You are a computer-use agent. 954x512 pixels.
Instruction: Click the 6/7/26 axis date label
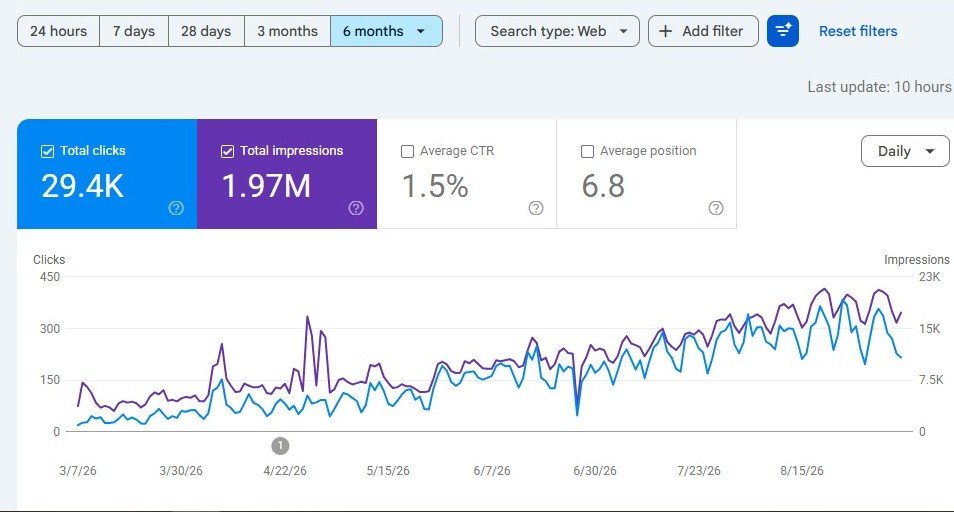pyautogui.click(x=492, y=471)
